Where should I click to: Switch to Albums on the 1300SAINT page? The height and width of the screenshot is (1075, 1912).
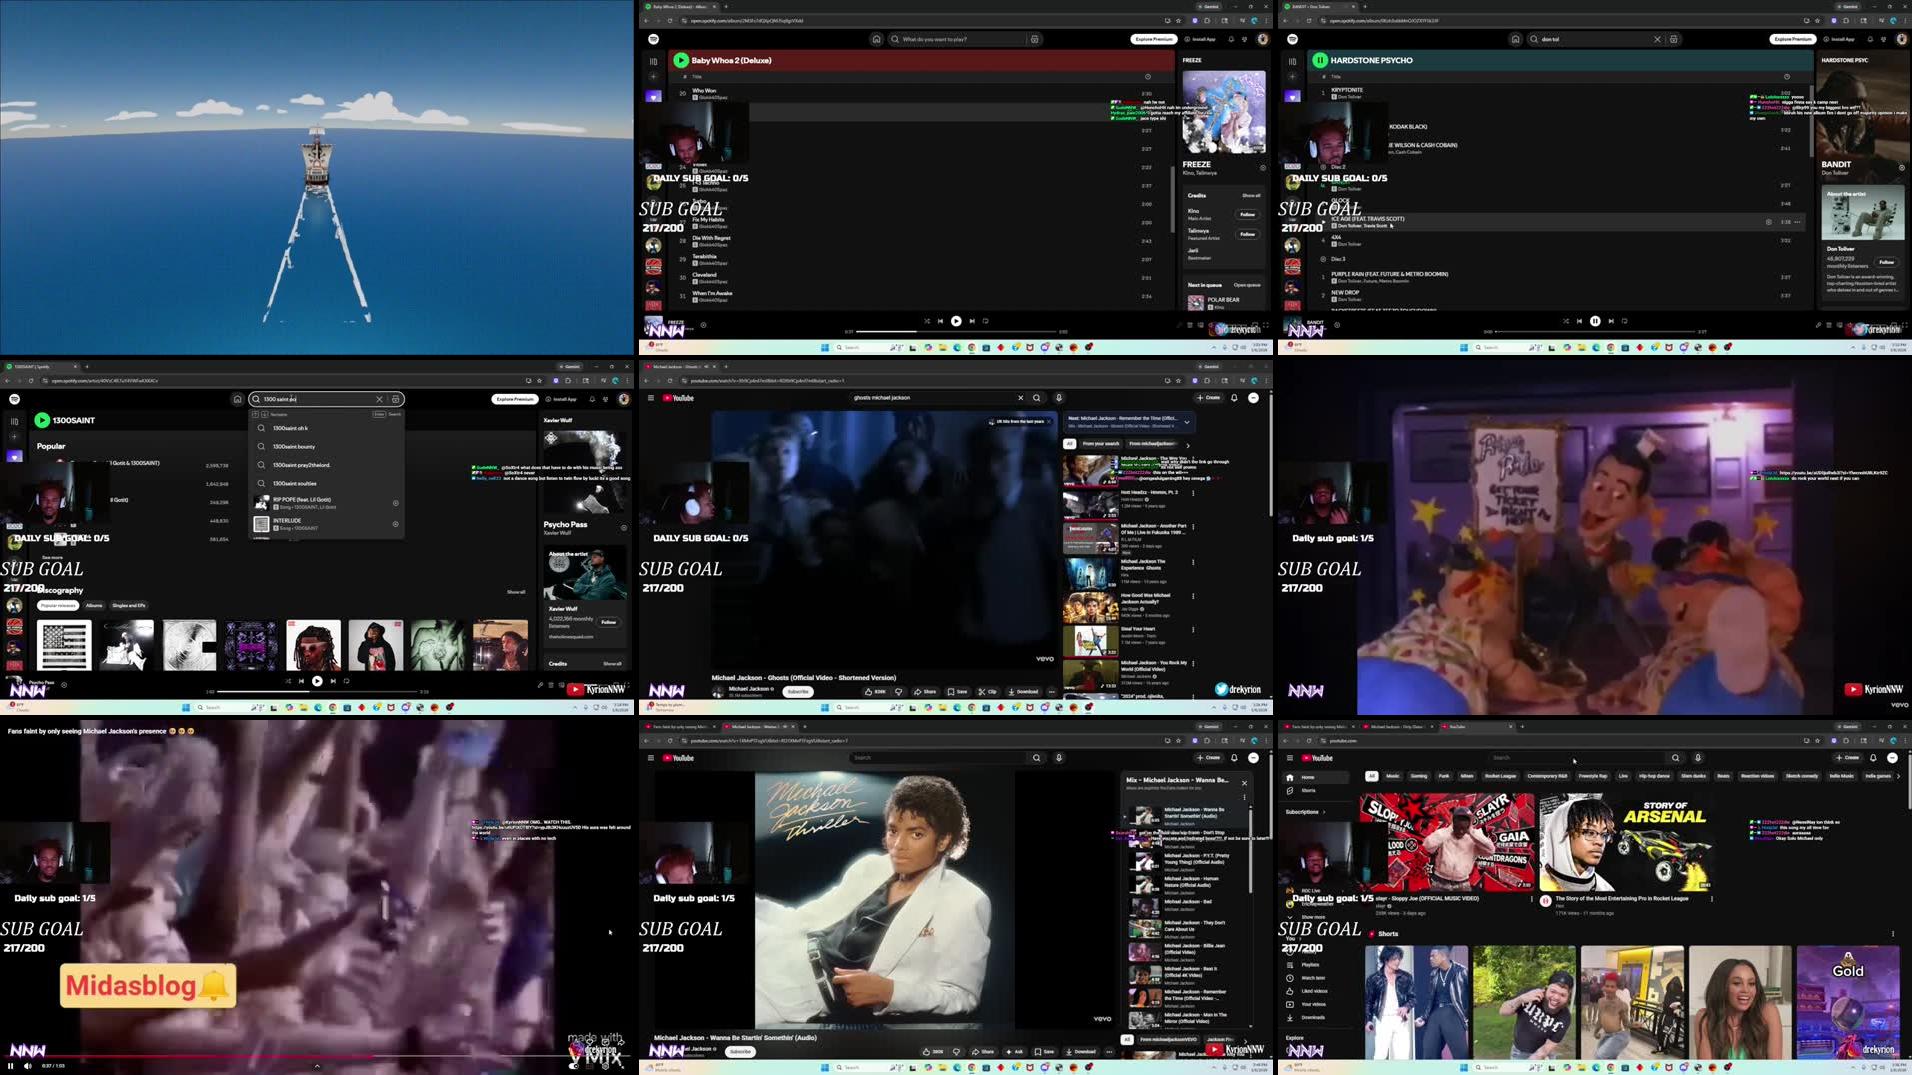94,605
